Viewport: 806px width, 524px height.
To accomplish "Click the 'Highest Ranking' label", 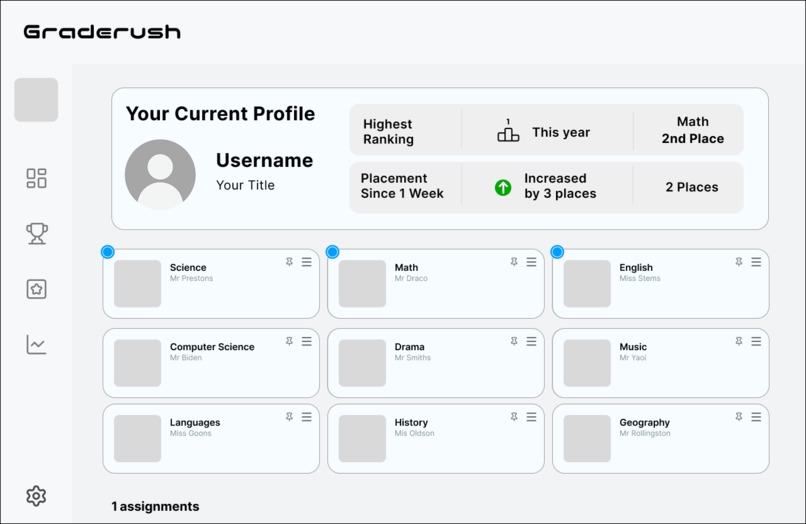I will tap(388, 132).
